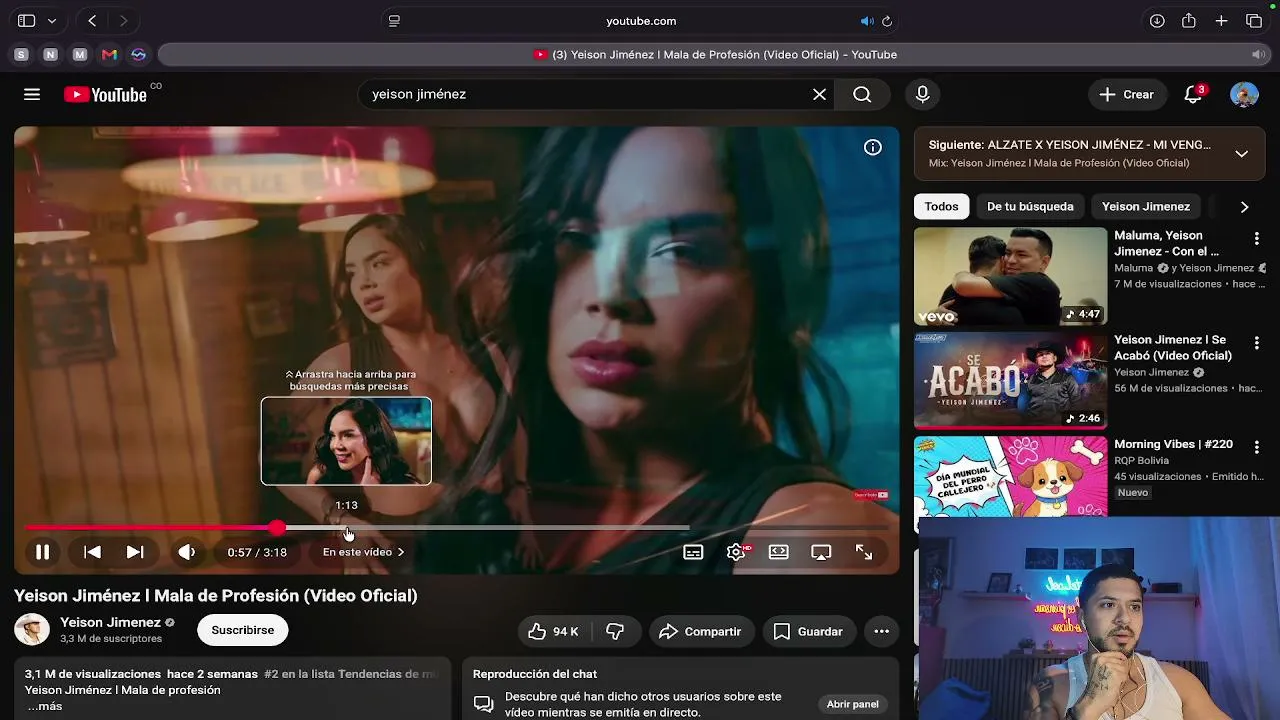Mute the tab audio in tab bar
The height and width of the screenshot is (720, 1280).
click(1258, 55)
